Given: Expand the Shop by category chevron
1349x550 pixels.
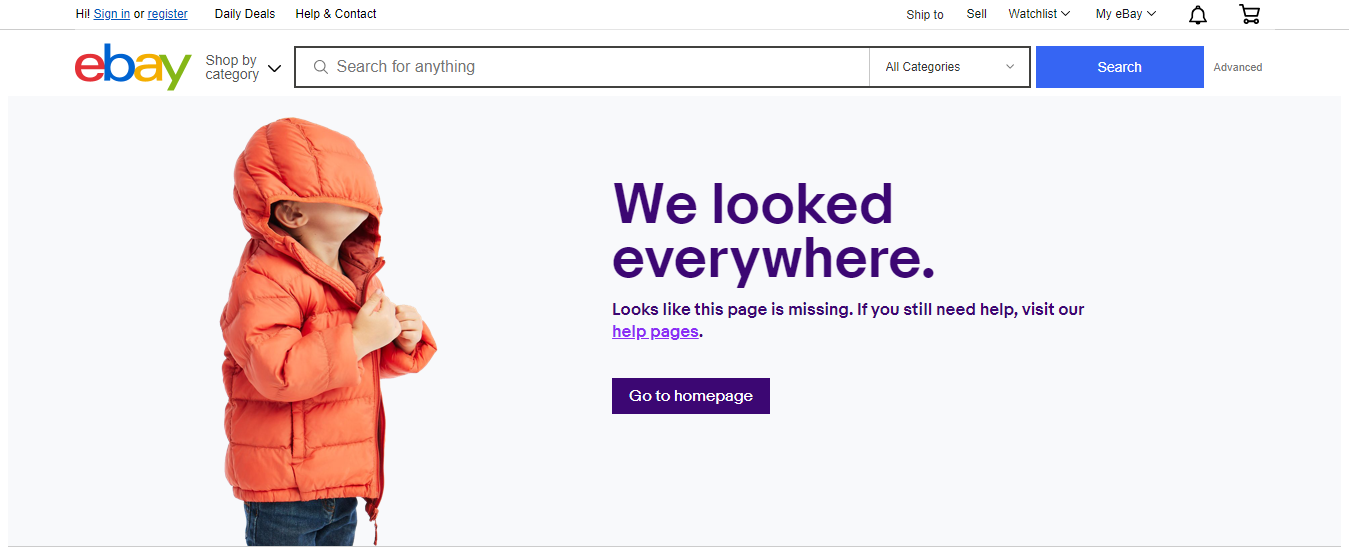Looking at the screenshot, I should (274, 68).
